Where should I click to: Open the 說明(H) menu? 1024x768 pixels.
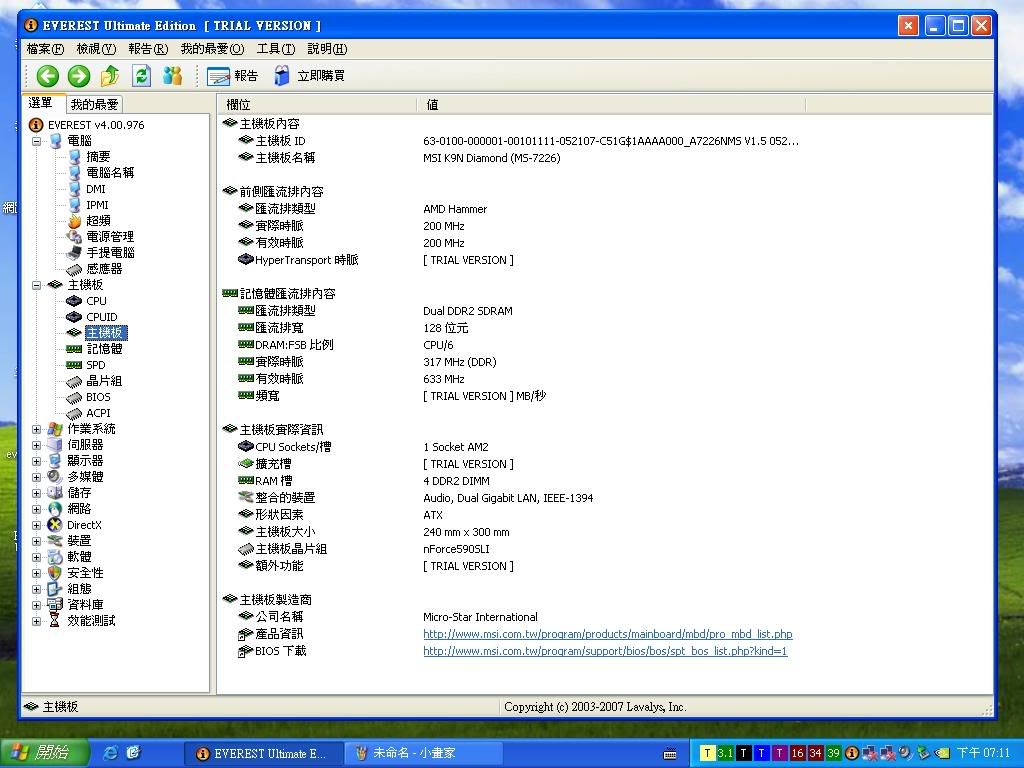(x=327, y=48)
